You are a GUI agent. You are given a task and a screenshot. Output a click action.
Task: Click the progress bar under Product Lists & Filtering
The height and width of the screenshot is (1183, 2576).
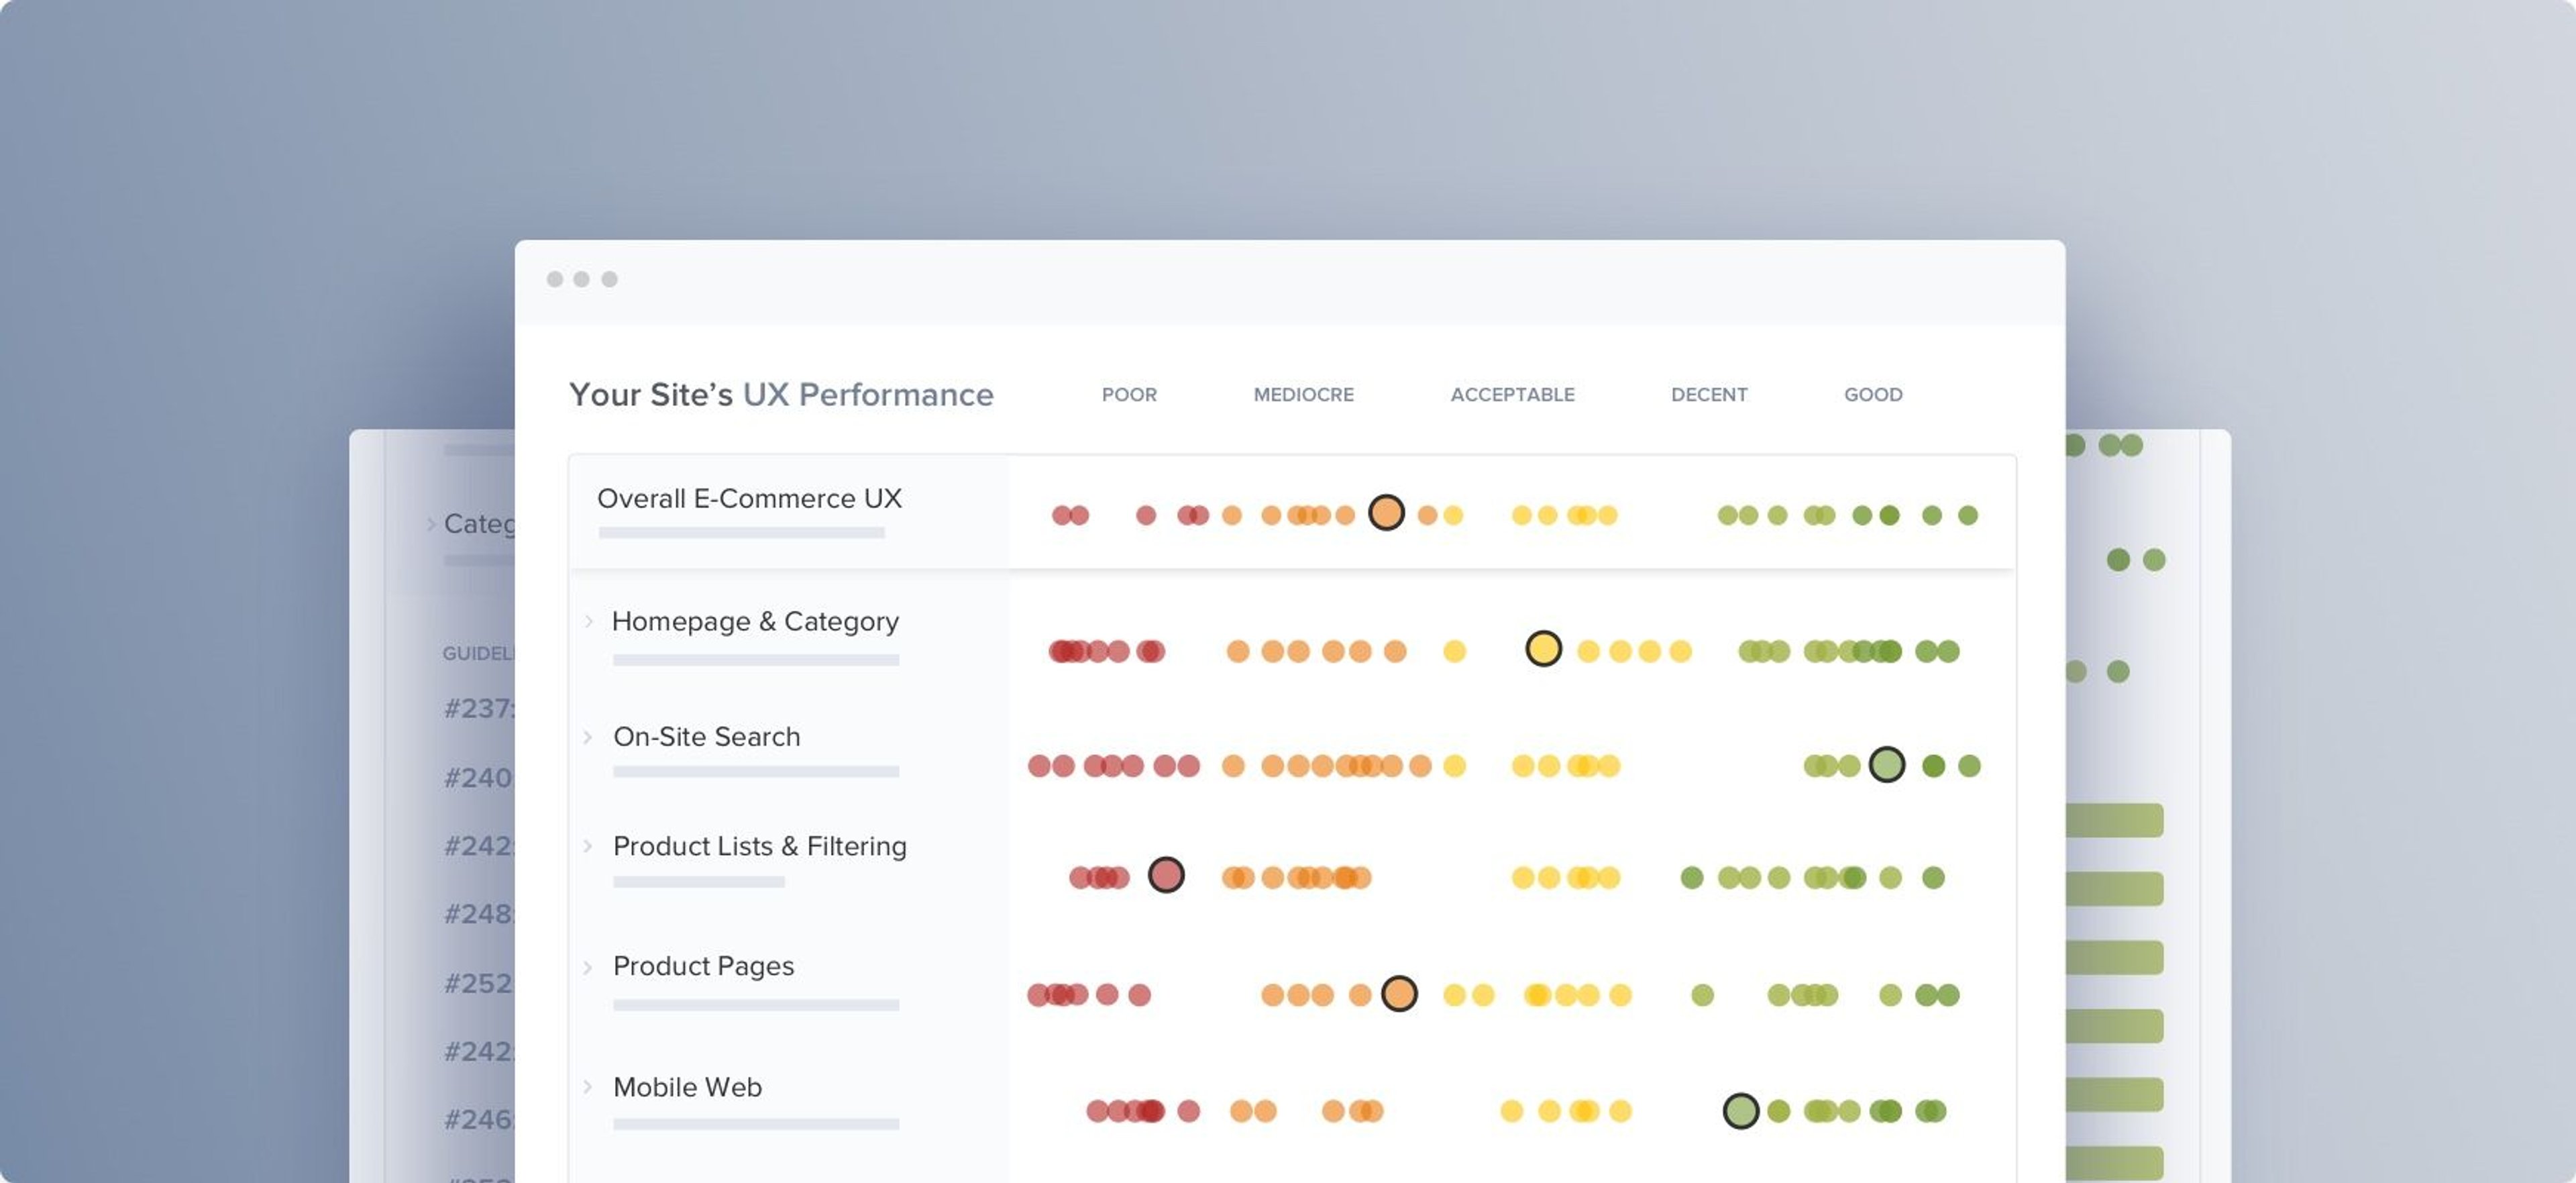point(699,882)
